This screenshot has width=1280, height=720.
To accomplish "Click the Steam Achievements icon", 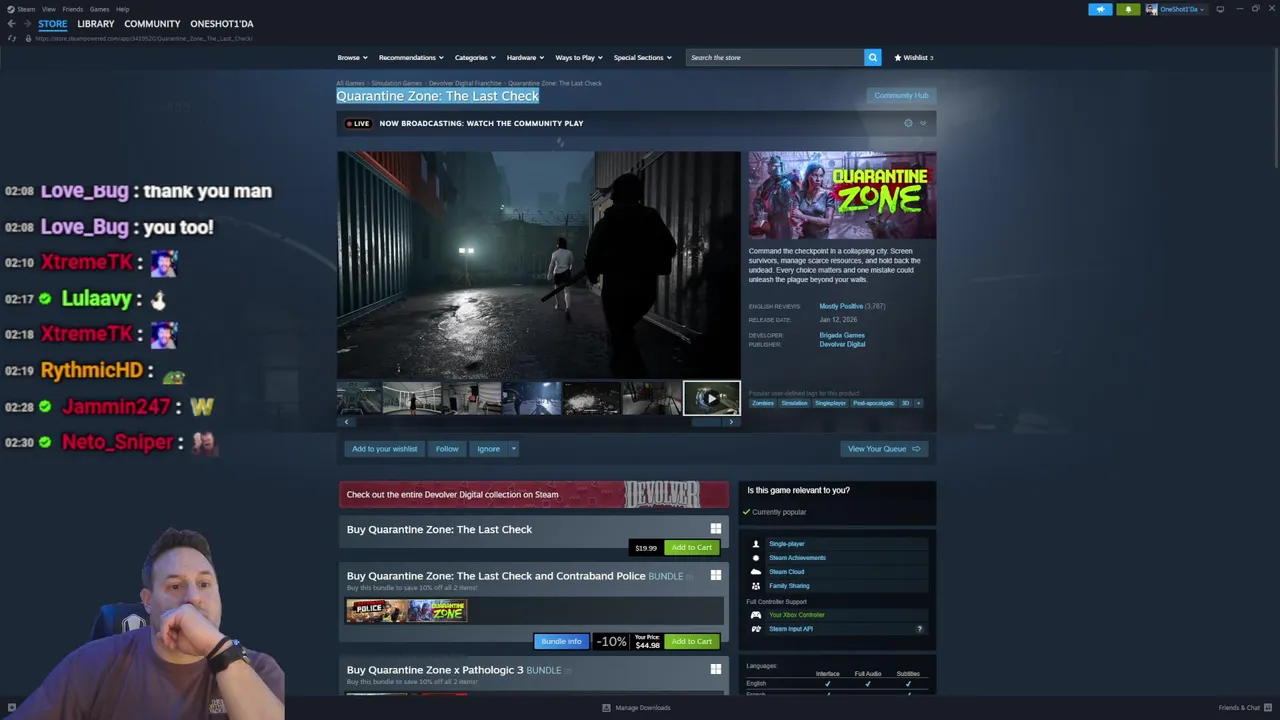I will [x=756, y=558].
